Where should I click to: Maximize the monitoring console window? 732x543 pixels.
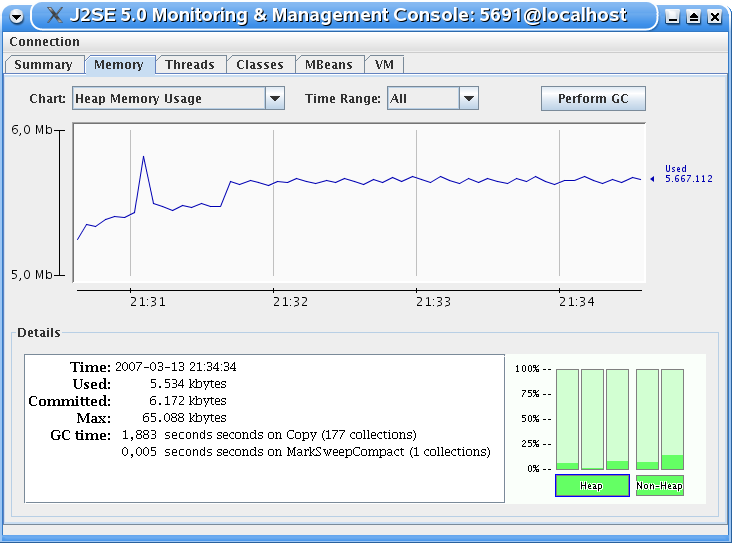click(x=693, y=17)
